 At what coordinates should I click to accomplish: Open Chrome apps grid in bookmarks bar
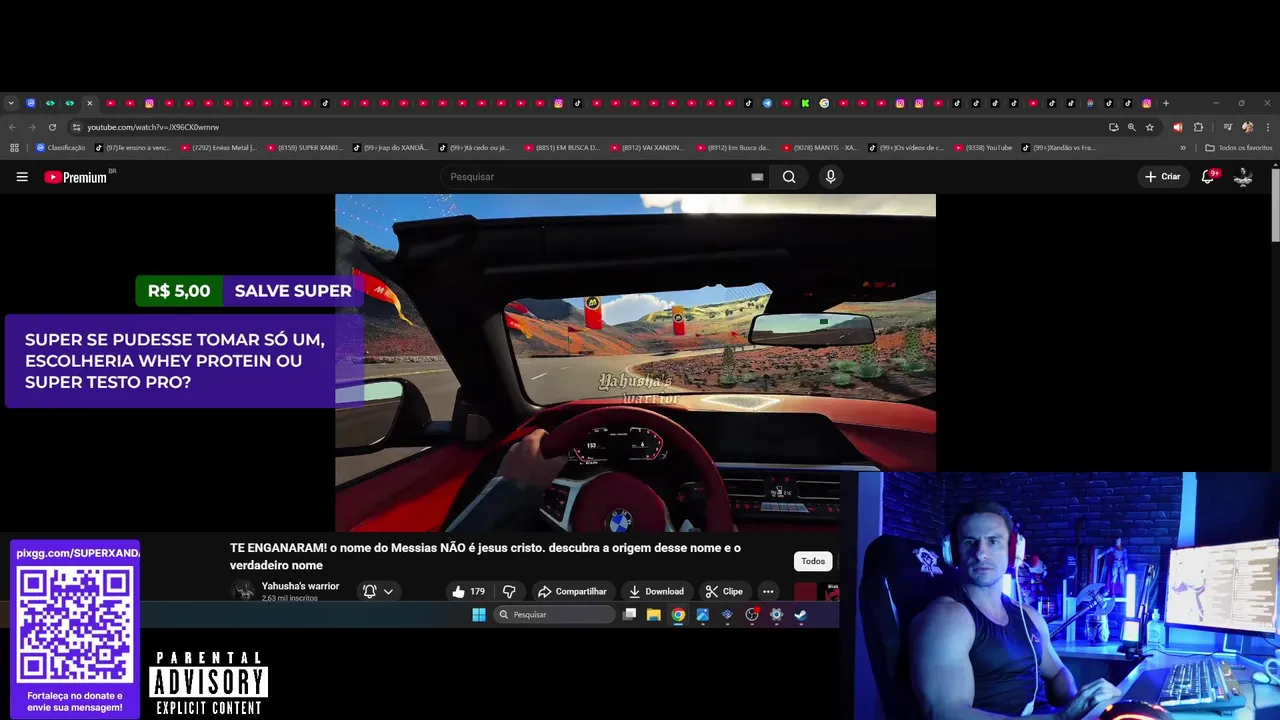point(14,148)
